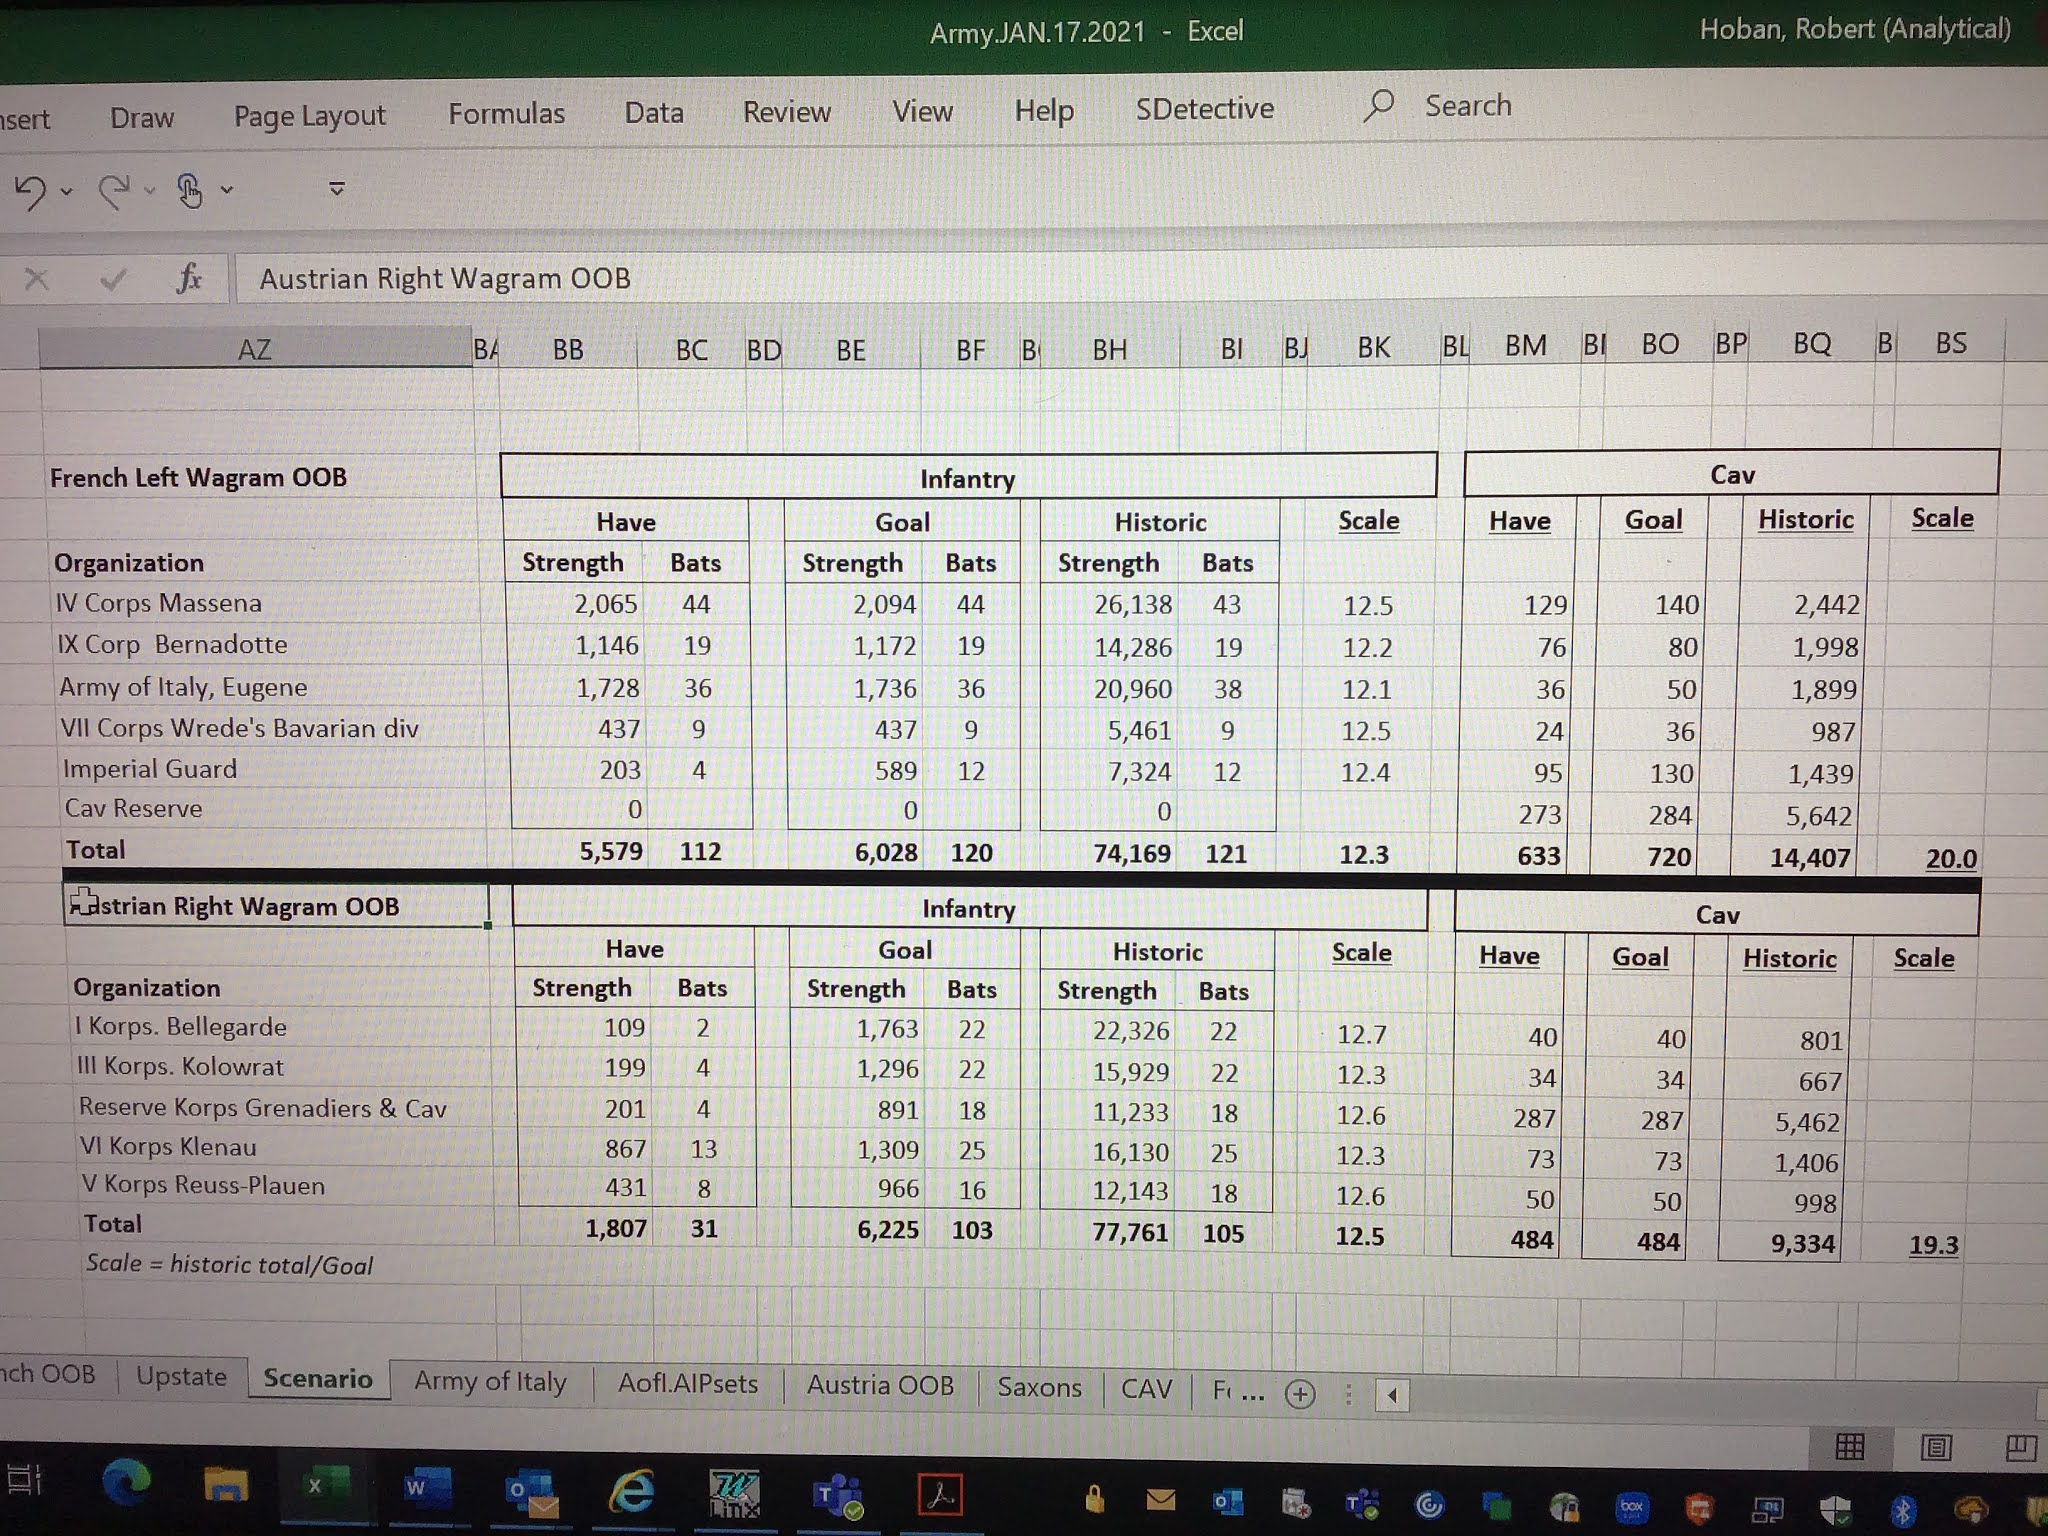Open Microsoft Teams from taskbar
The height and width of the screenshot is (1536, 2048).
[838, 1495]
